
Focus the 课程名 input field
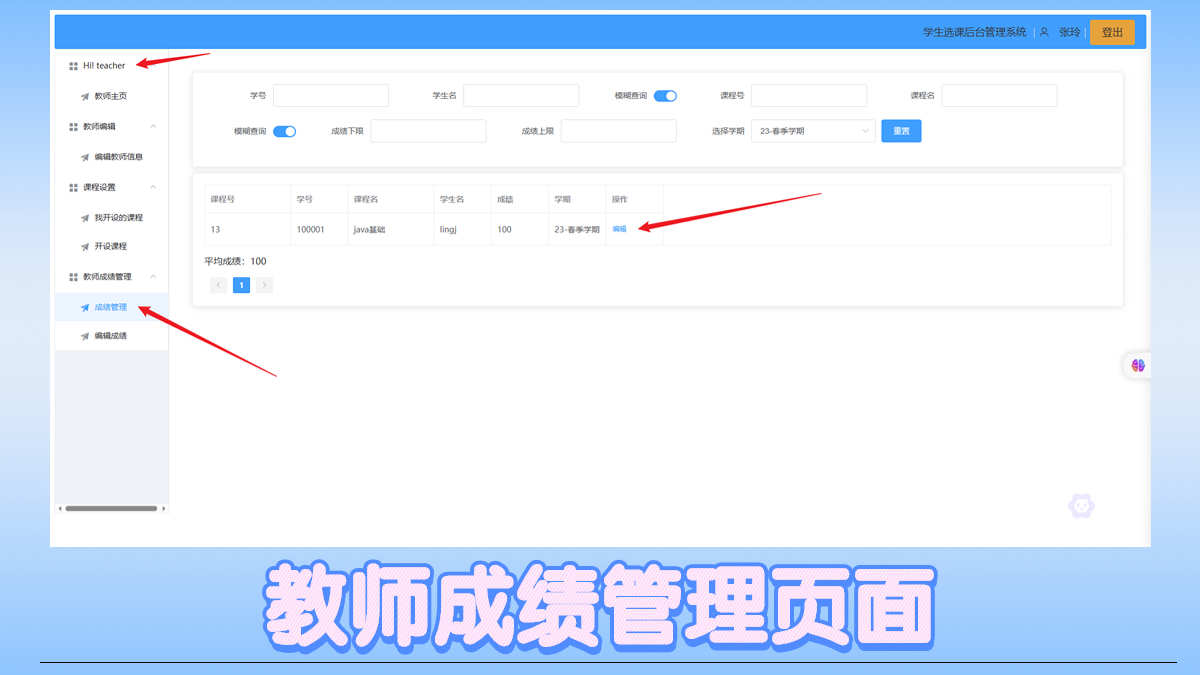(999, 95)
